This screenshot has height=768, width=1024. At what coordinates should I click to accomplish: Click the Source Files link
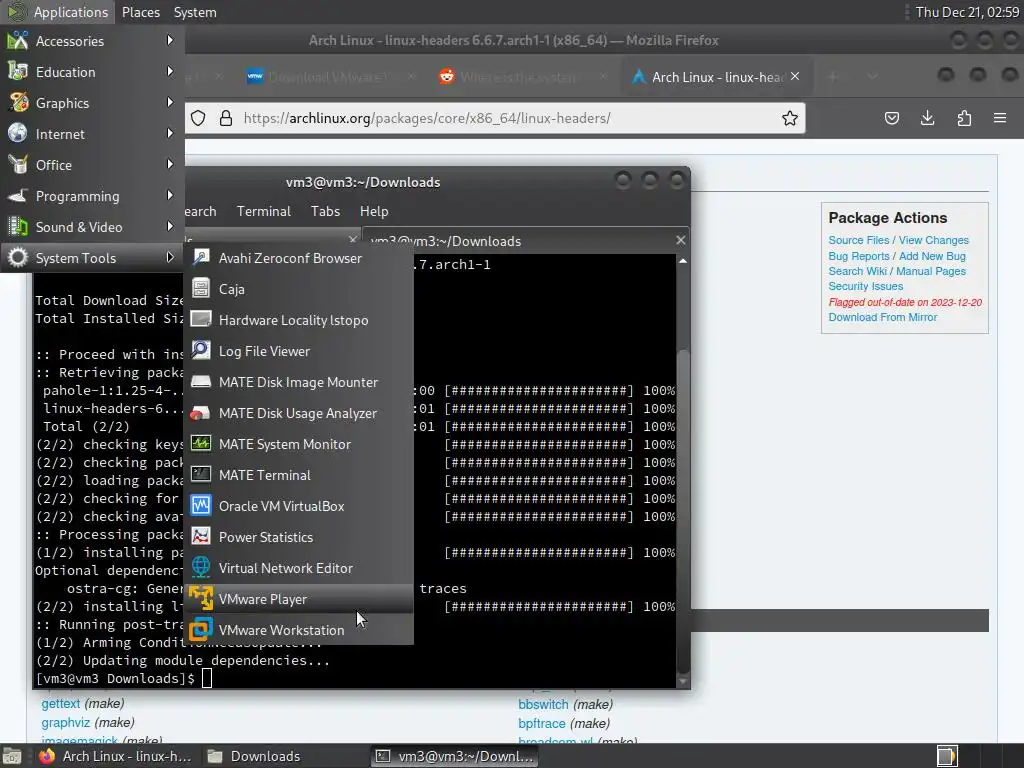click(x=859, y=240)
